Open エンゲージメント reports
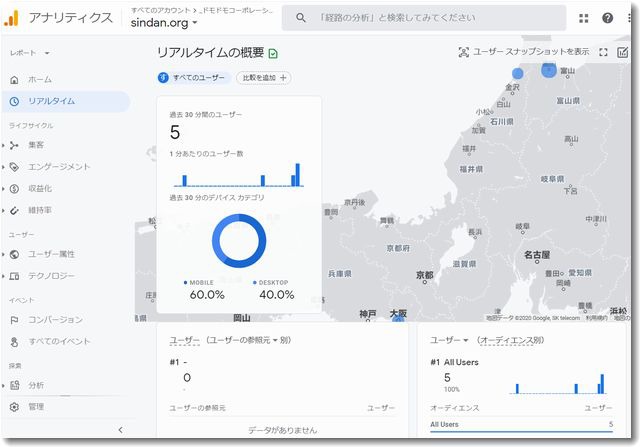This screenshot has width=640, height=447. (x=59, y=167)
